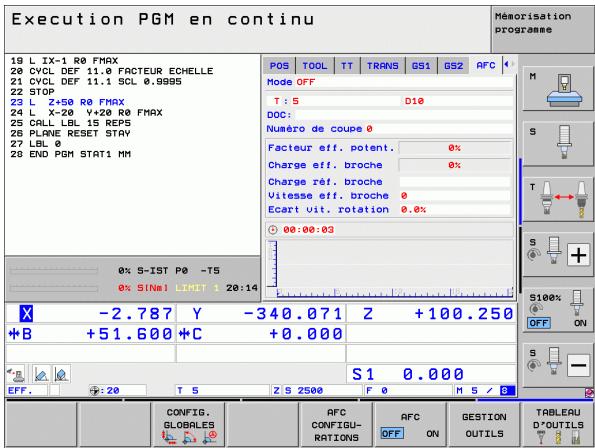This screenshot has width=595, height=448.
Task: Select the highlighted X axis label
Action: click(26, 314)
